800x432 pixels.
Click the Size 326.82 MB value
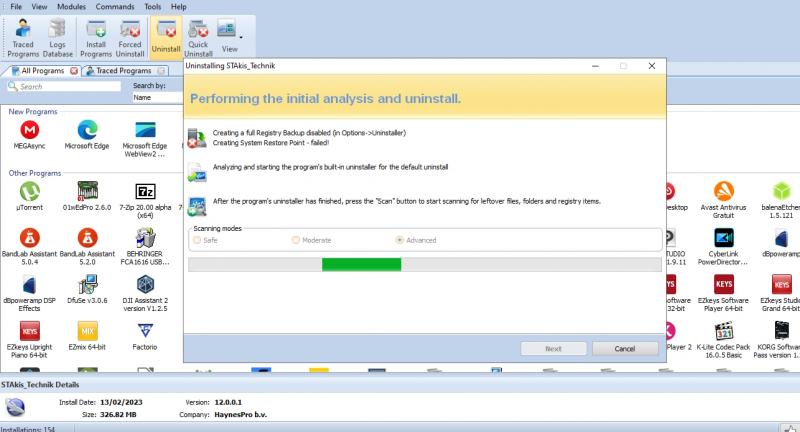(118, 415)
